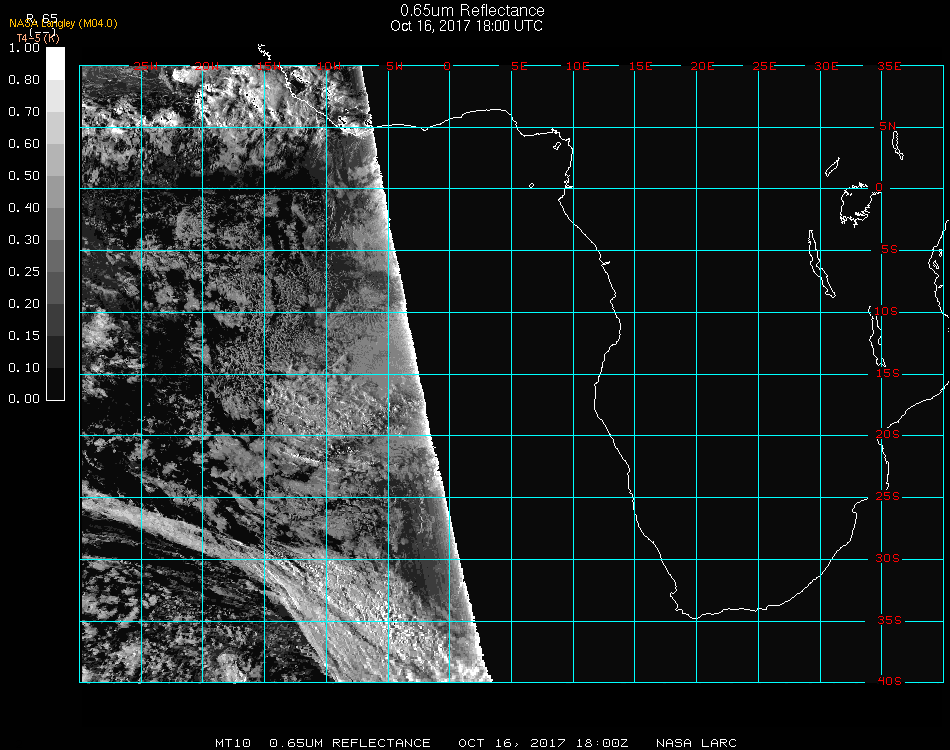Click 'NASA LARC' in the footer caption

tap(696, 743)
